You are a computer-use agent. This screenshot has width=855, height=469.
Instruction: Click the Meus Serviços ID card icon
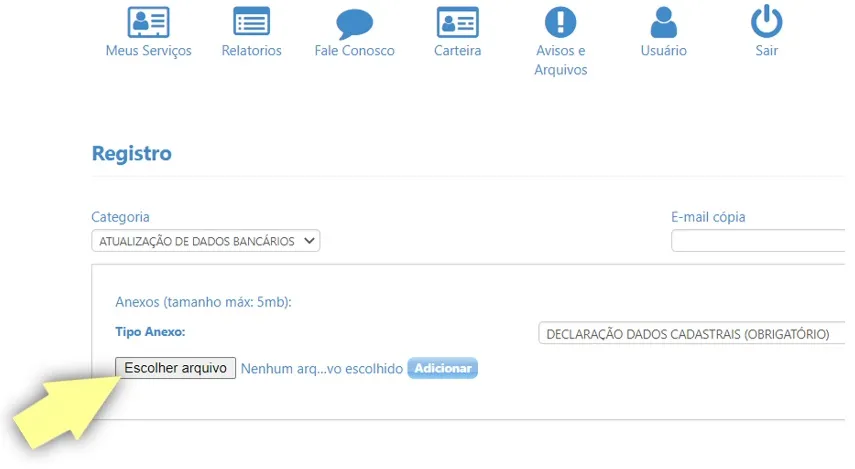pyautogui.click(x=148, y=22)
